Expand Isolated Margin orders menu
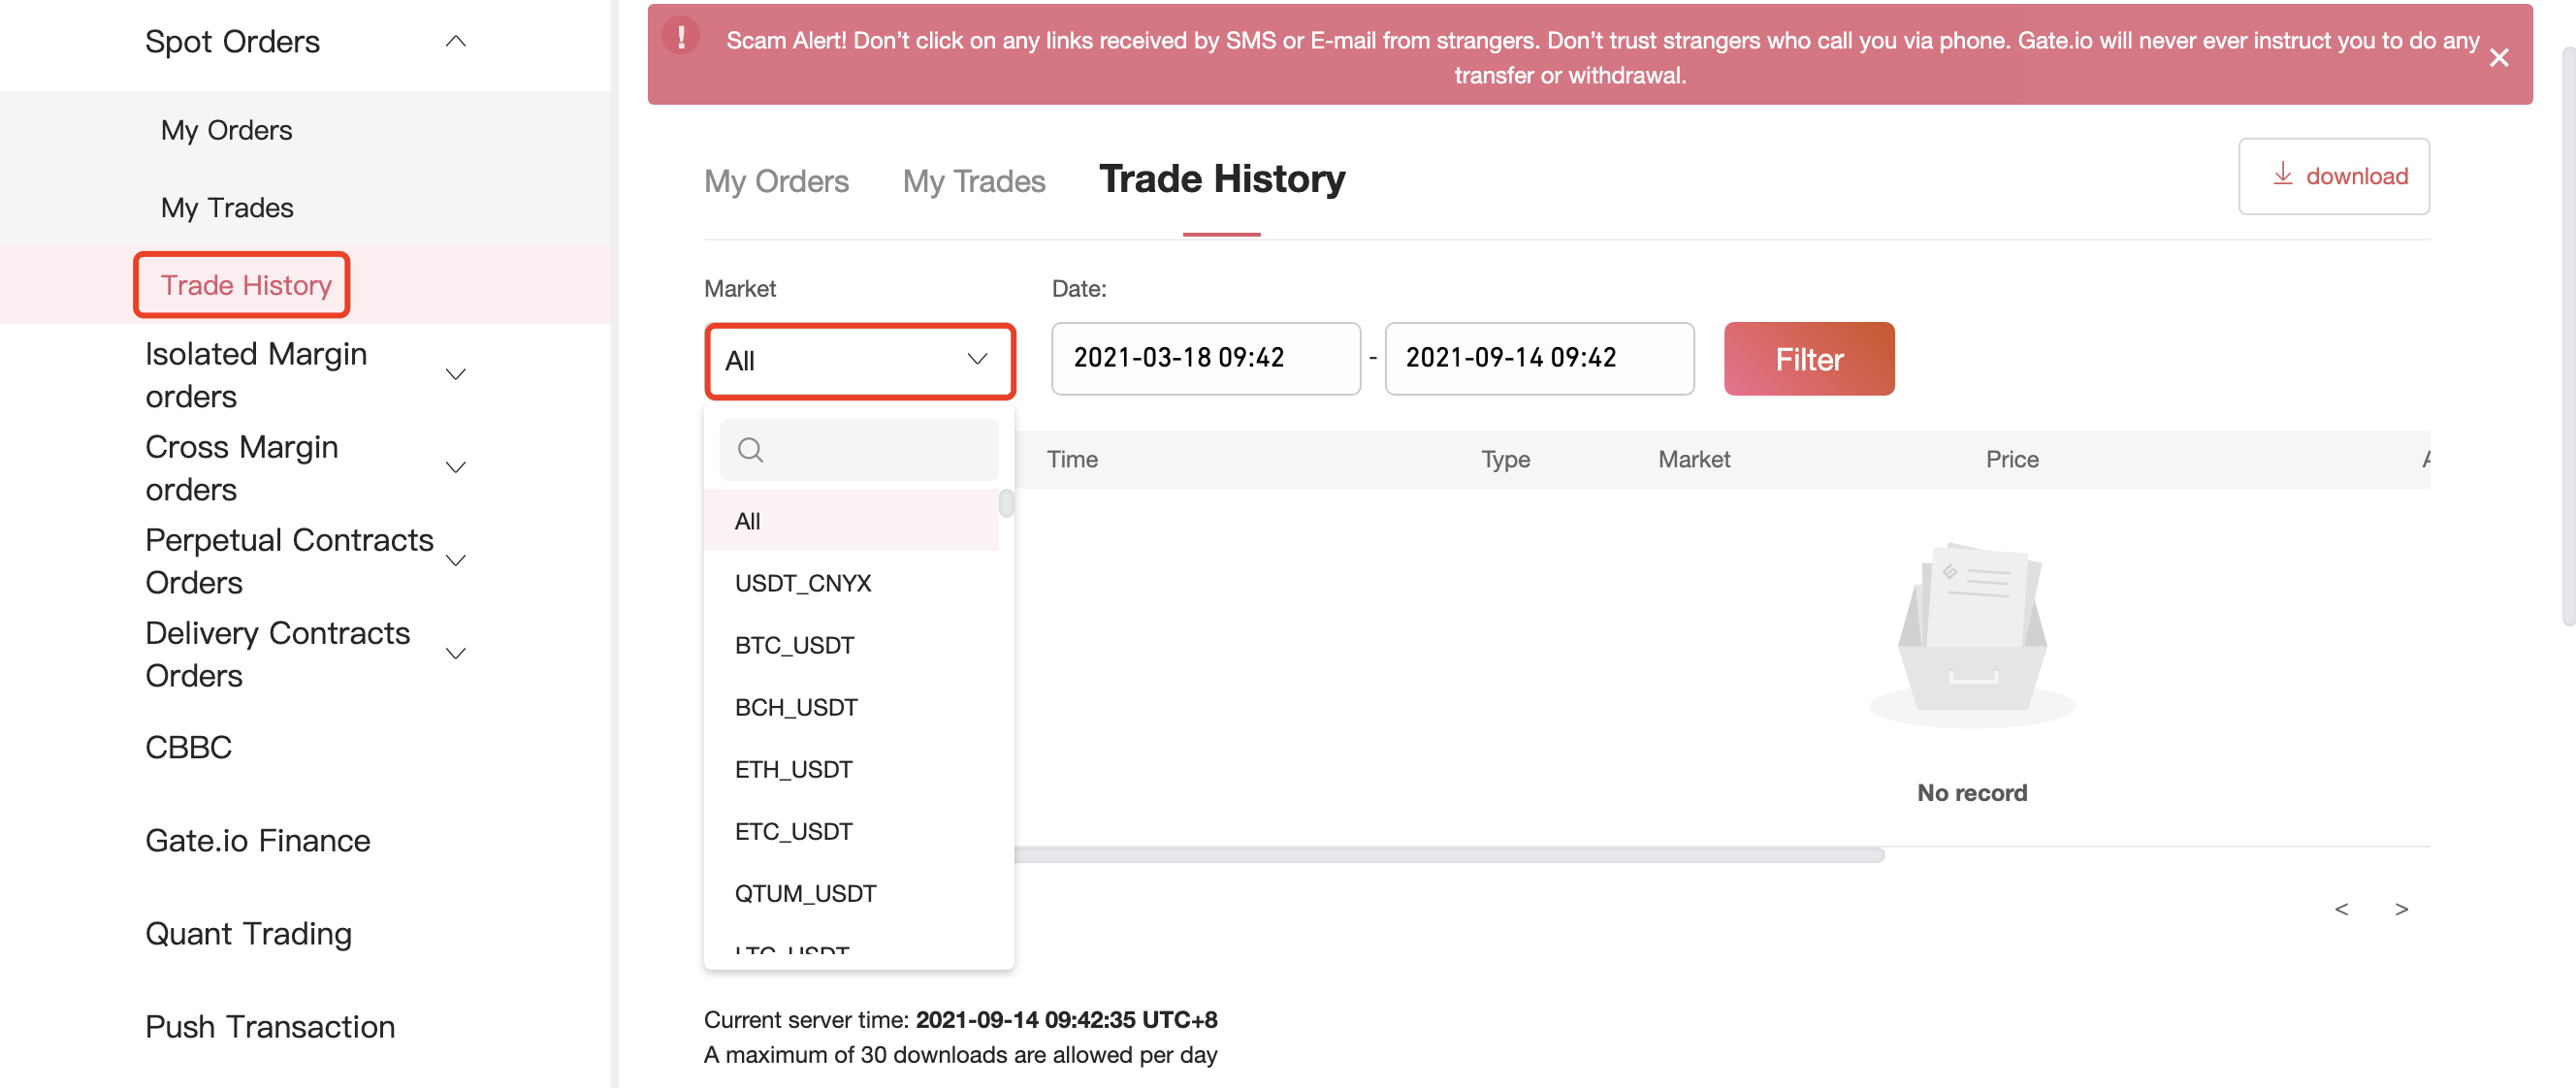2576x1088 pixels. pyautogui.click(x=455, y=375)
